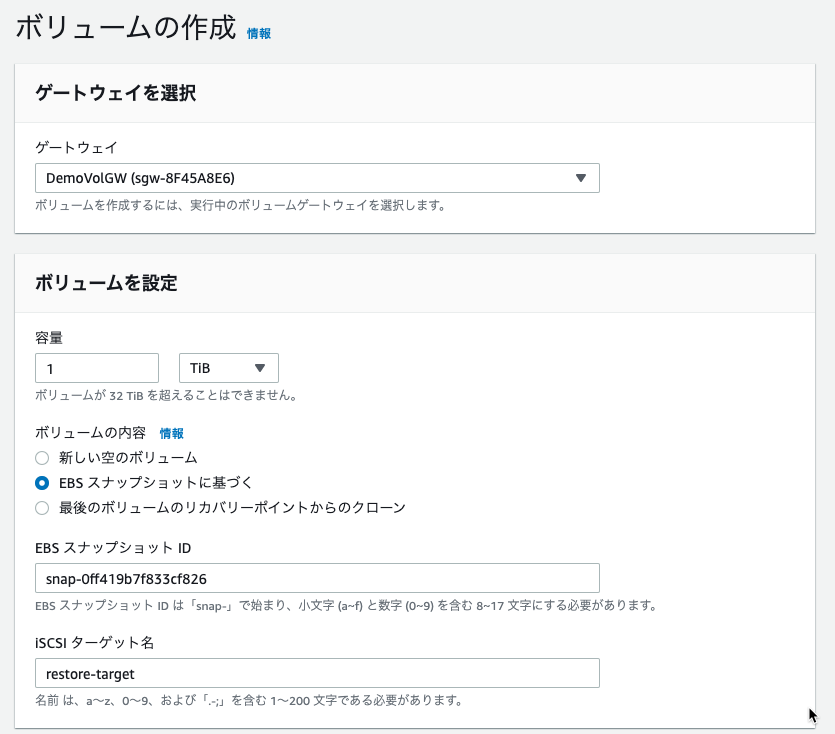Click the iSCSI ターゲット名 input field
Viewport: 835px width, 734px height.
[x=317, y=673]
